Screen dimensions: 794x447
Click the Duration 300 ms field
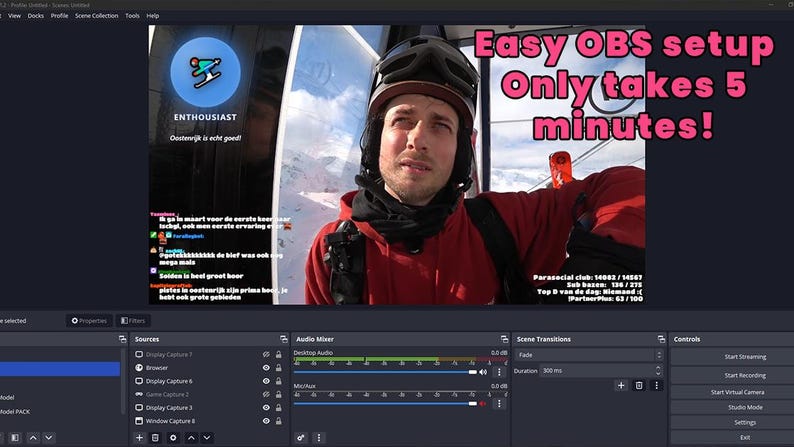pos(597,371)
